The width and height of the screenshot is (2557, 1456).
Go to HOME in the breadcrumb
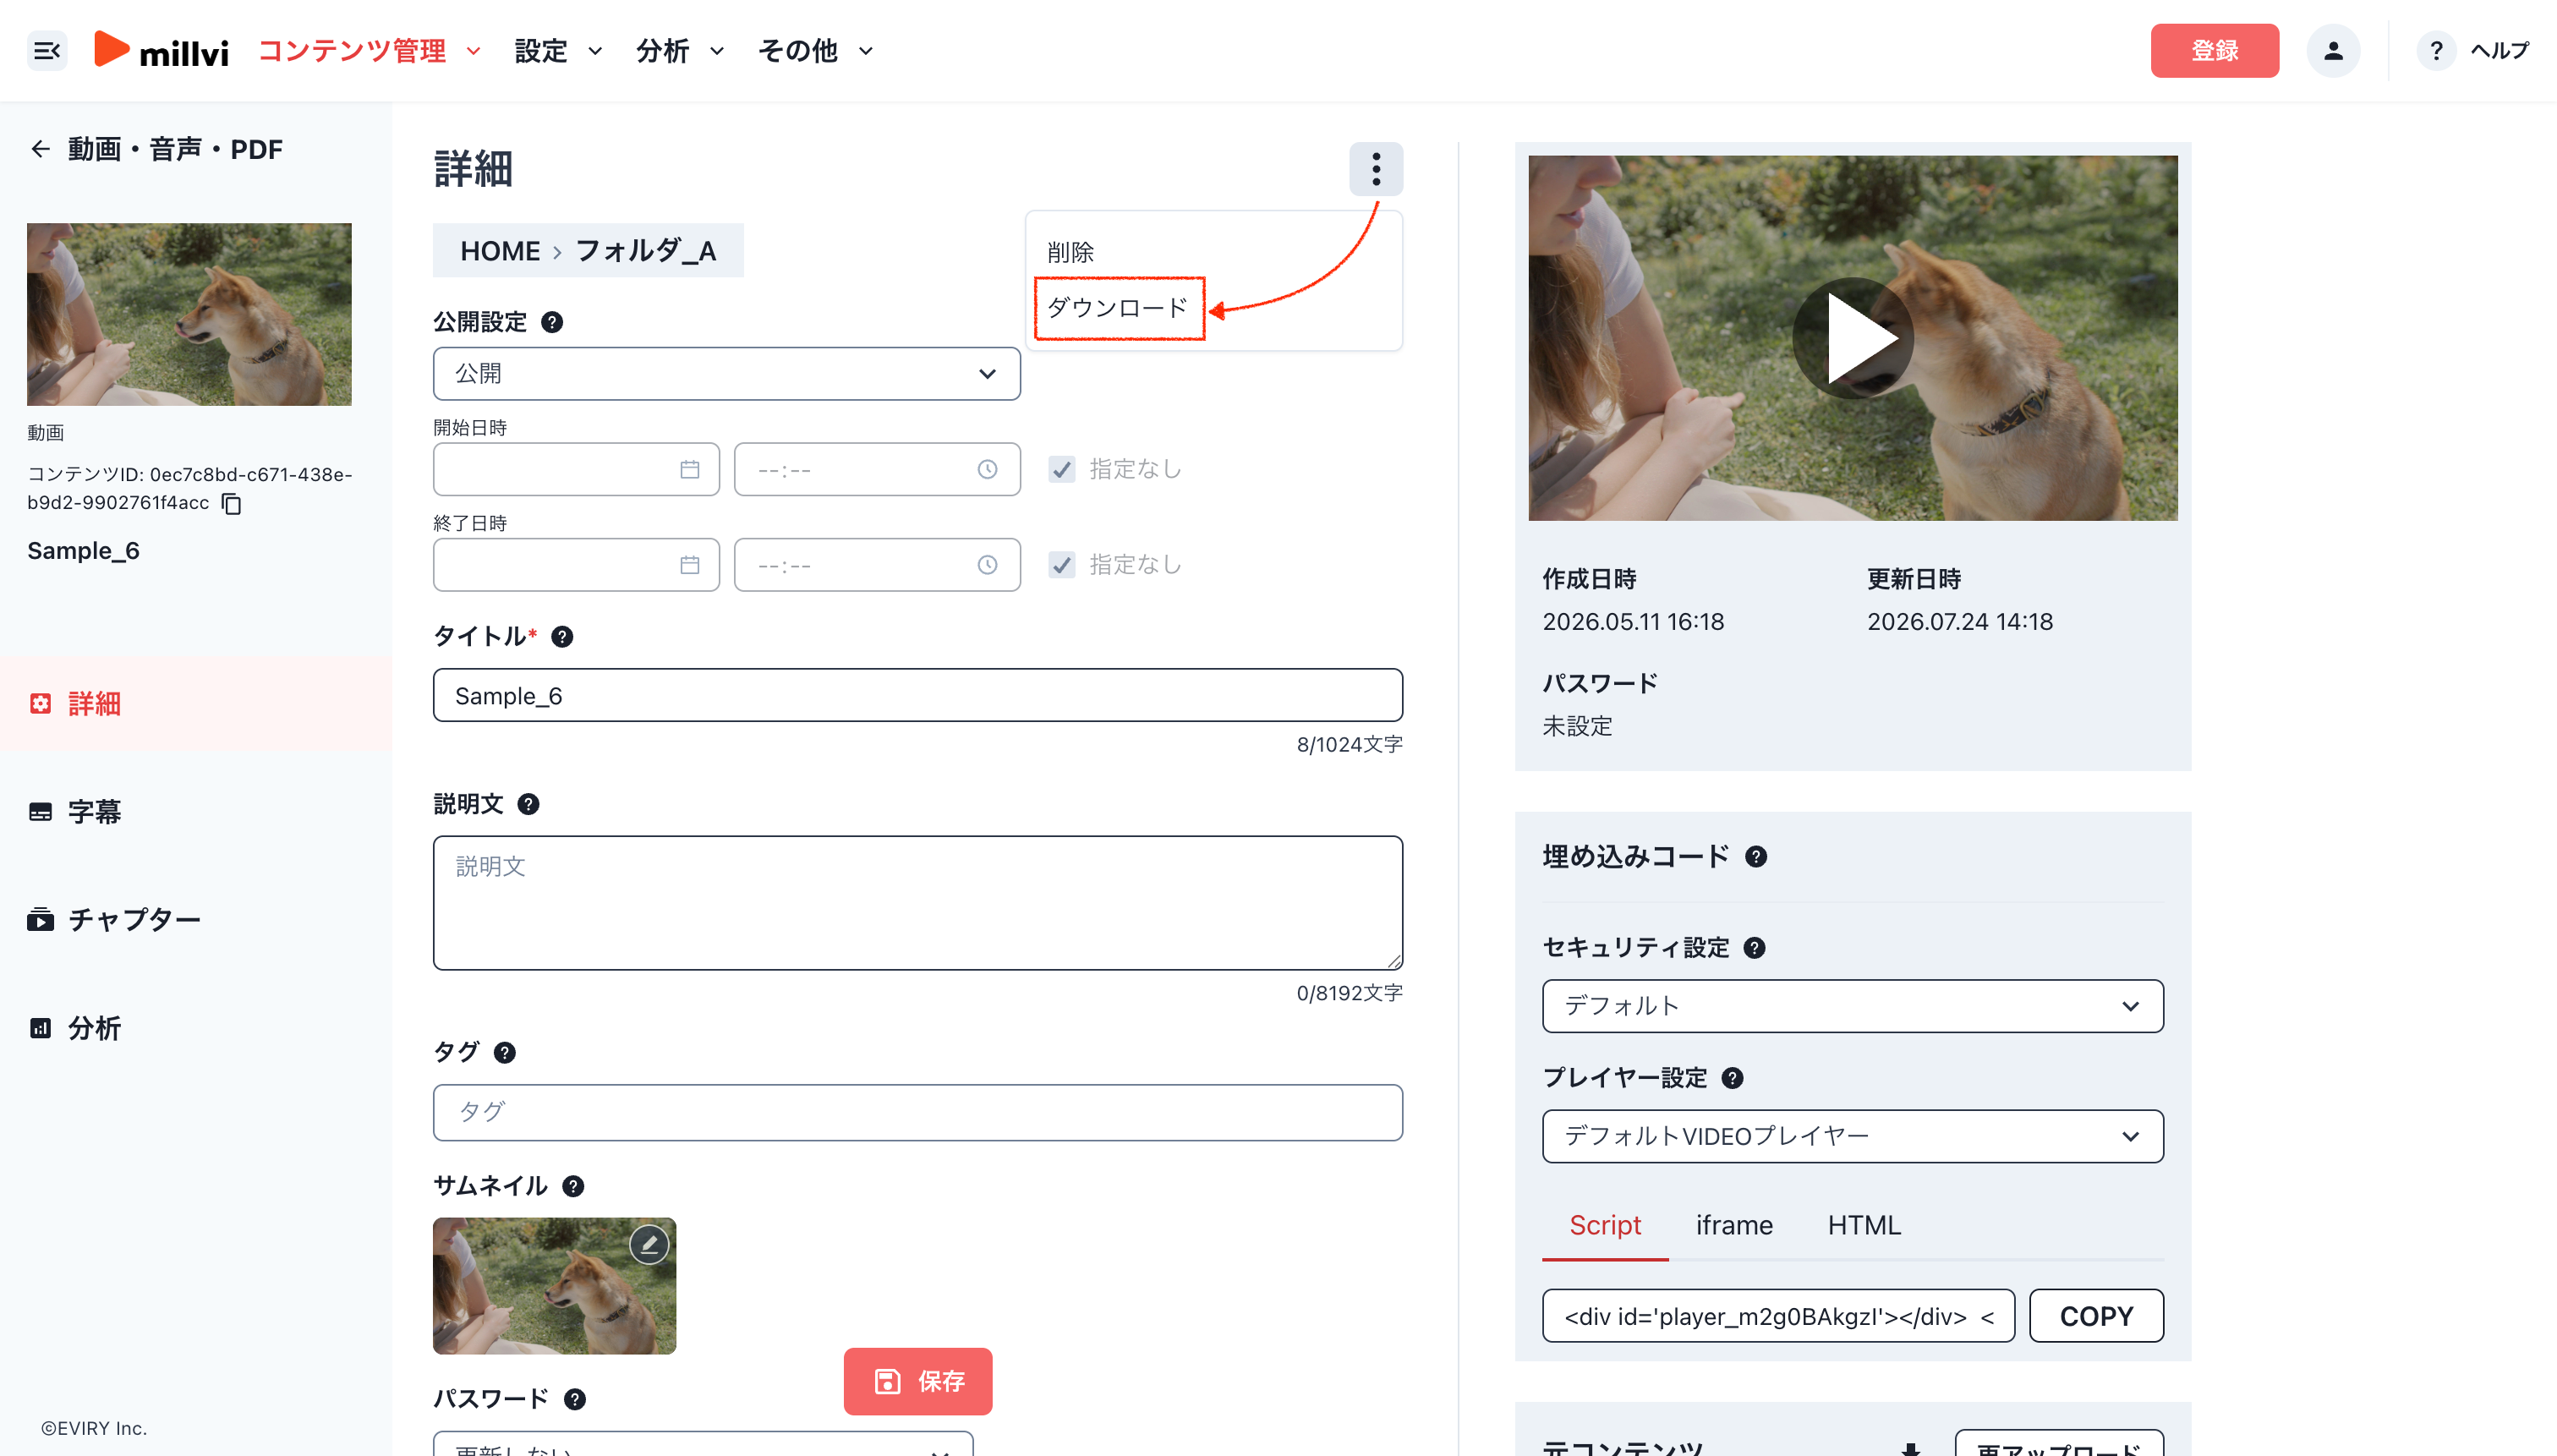500,251
